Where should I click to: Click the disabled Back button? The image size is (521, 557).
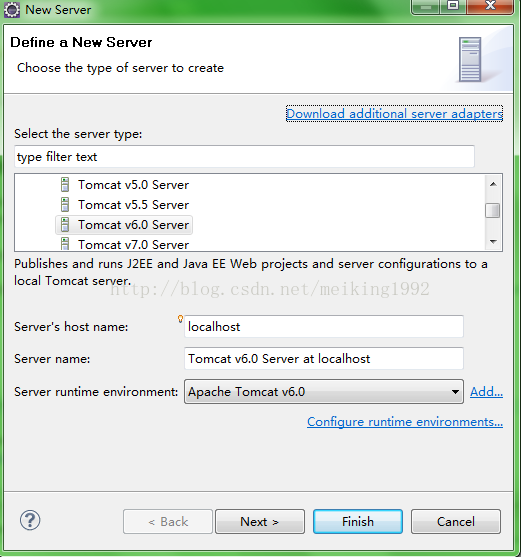(x=168, y=521)
